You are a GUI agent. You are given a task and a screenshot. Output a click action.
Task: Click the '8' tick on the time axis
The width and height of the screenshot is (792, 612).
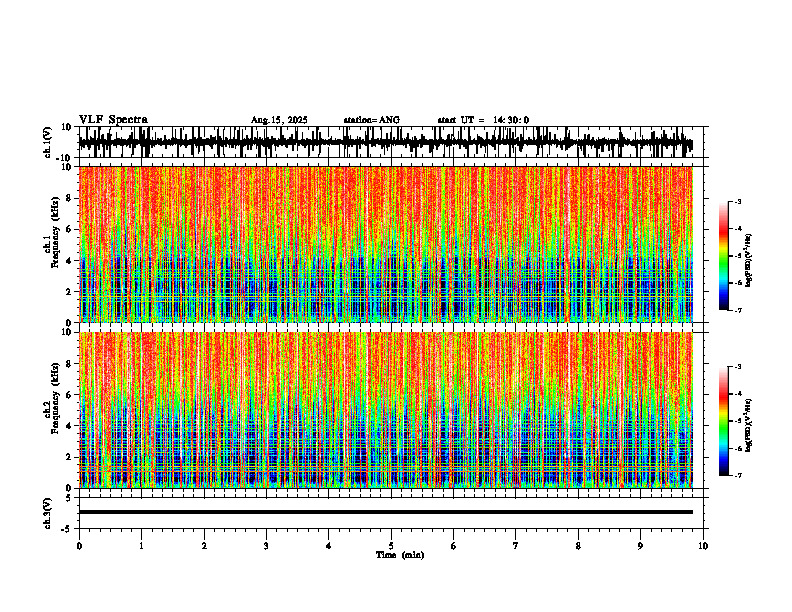[578, 546]
